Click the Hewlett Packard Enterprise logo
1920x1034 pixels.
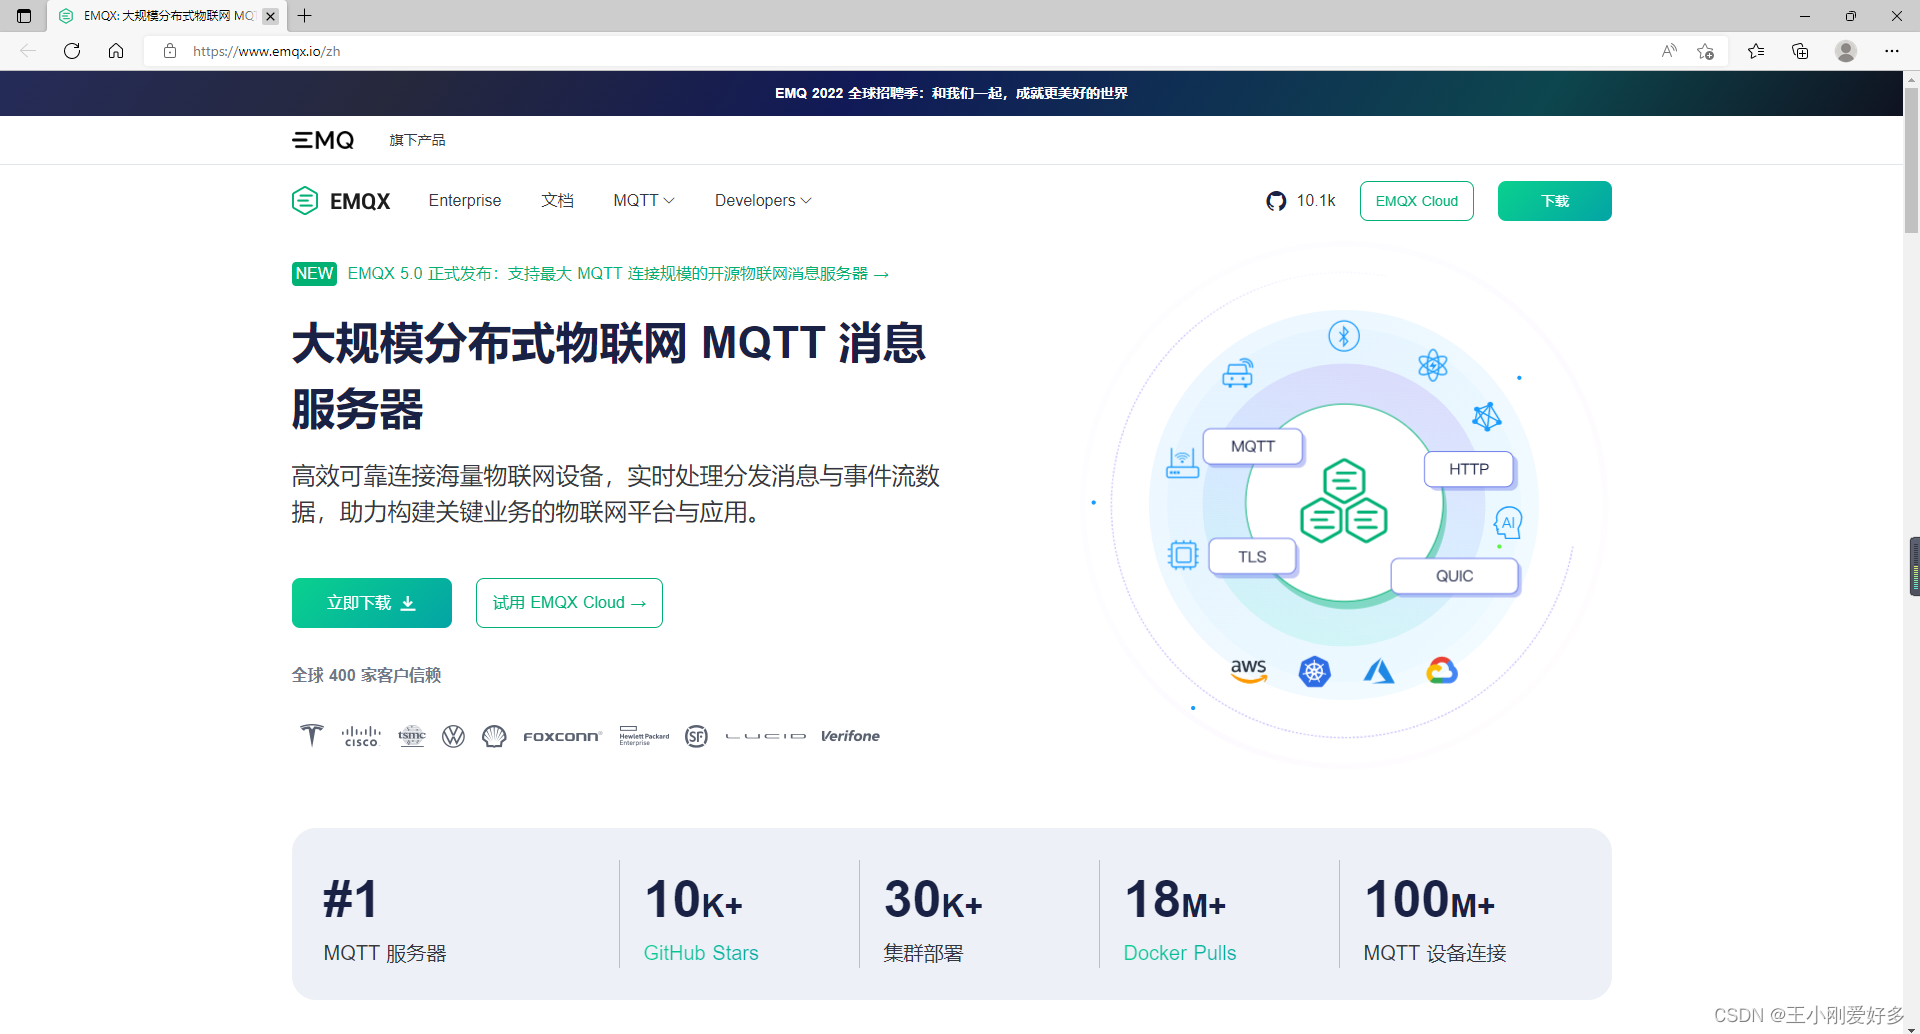point(644,736)
